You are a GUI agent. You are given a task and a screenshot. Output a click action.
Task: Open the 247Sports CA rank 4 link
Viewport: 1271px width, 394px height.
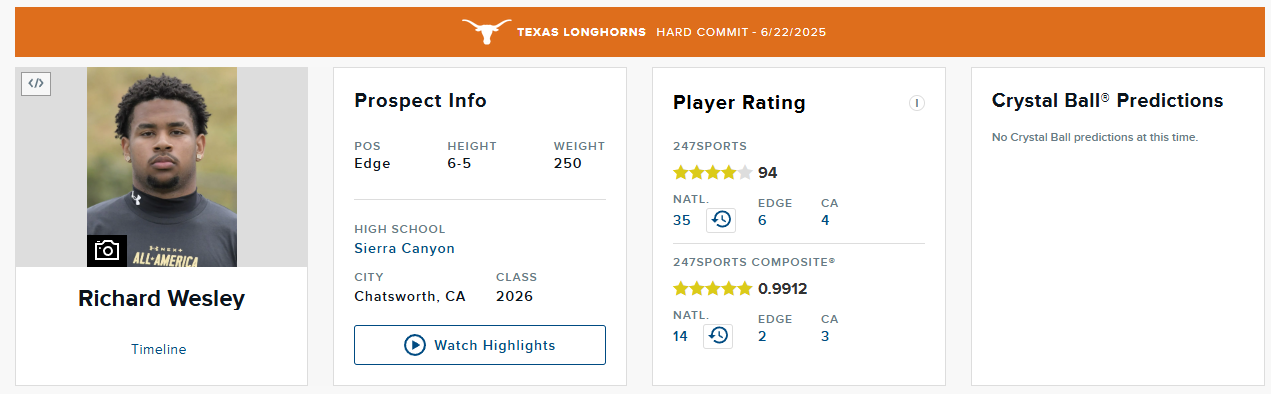tap(825, 220)
